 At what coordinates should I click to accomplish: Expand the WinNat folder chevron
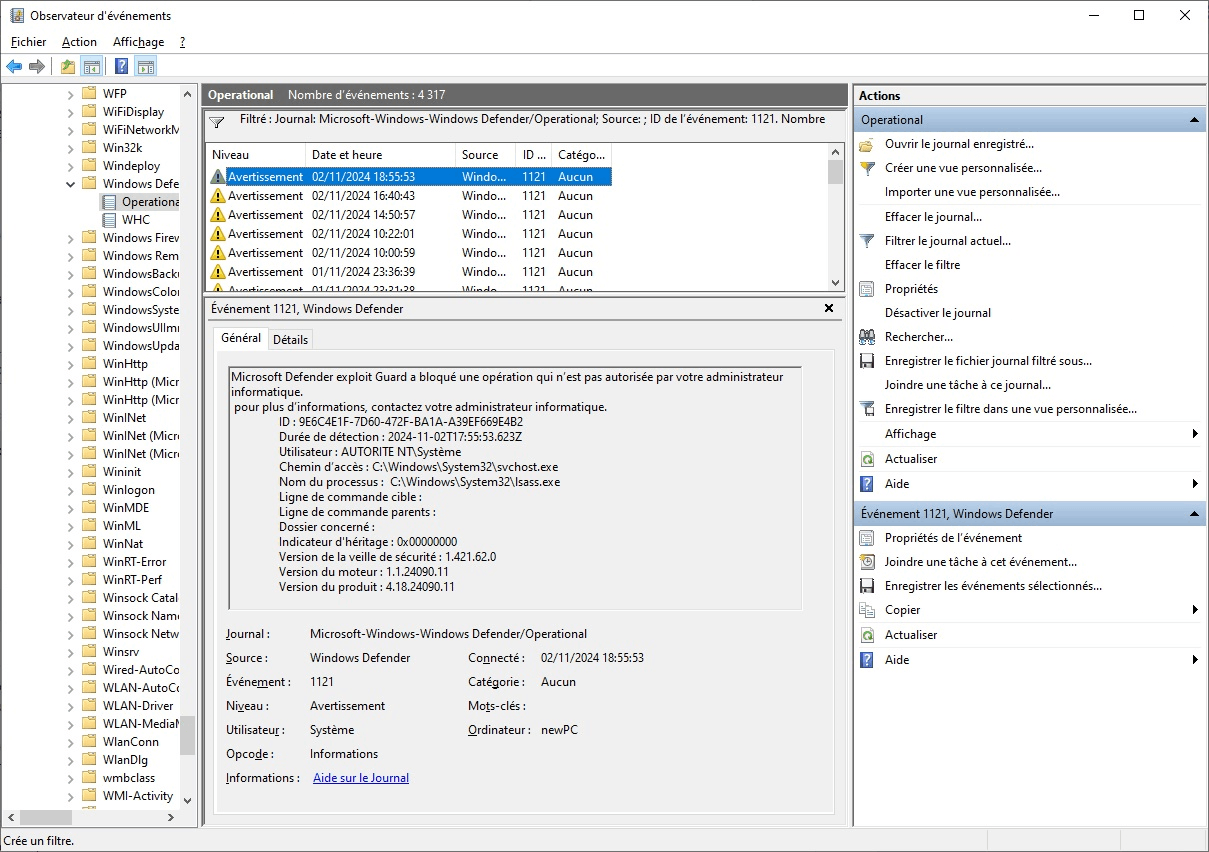coord(71,544)
